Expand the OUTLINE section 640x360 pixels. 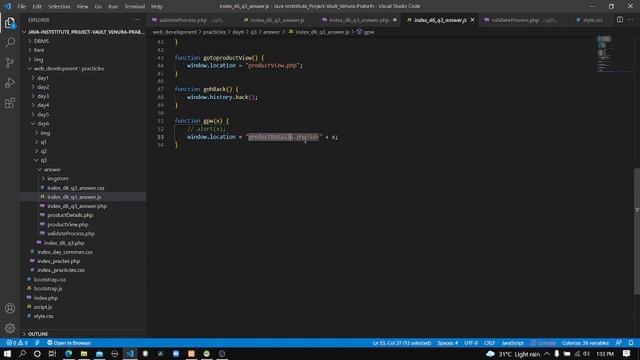pyautogui.click(x=38, y=334)
